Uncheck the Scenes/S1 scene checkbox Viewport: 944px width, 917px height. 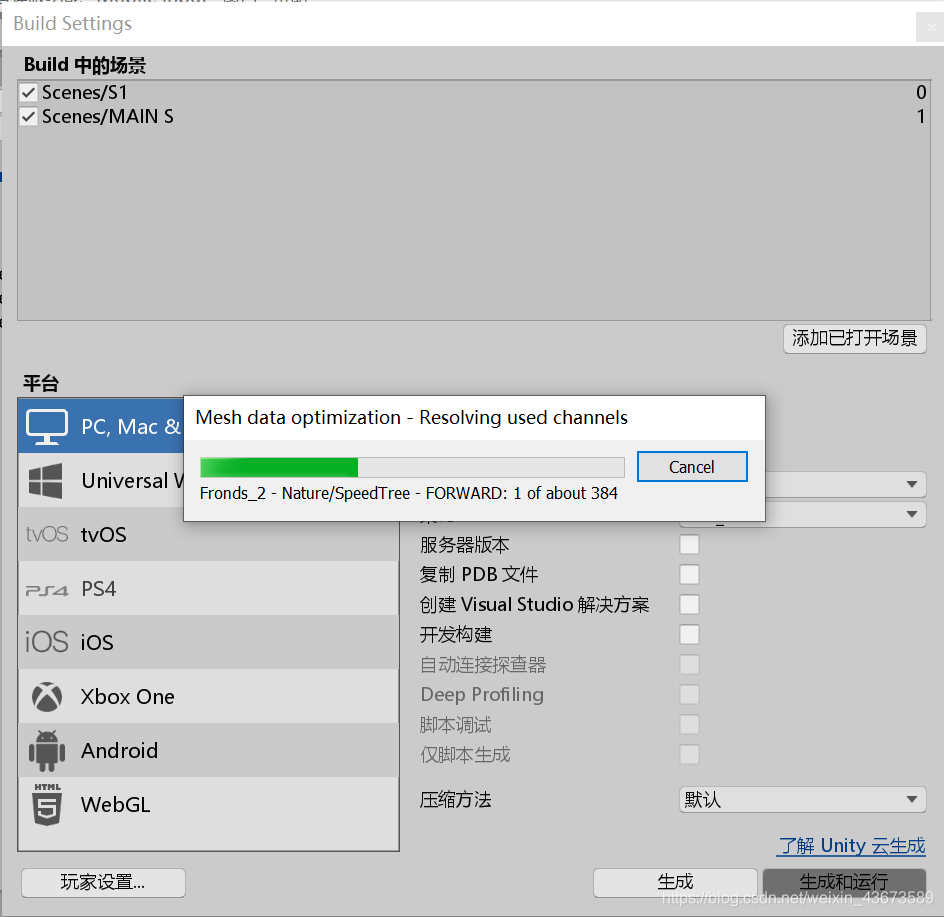28,93
